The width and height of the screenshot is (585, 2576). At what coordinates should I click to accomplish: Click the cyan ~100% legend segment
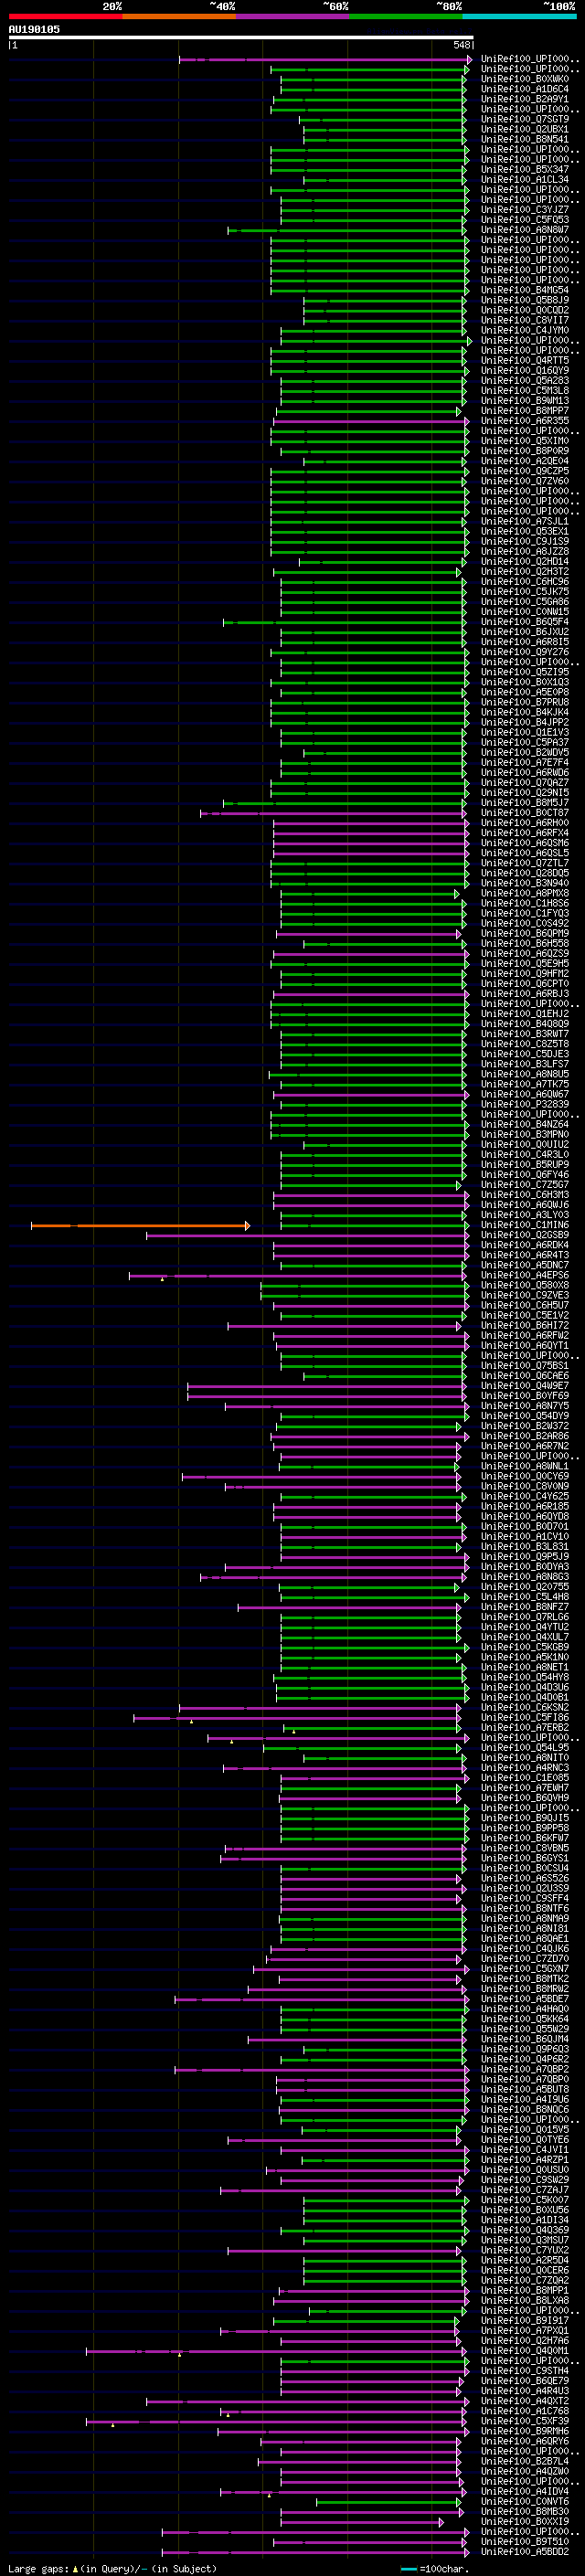[519, 16]
